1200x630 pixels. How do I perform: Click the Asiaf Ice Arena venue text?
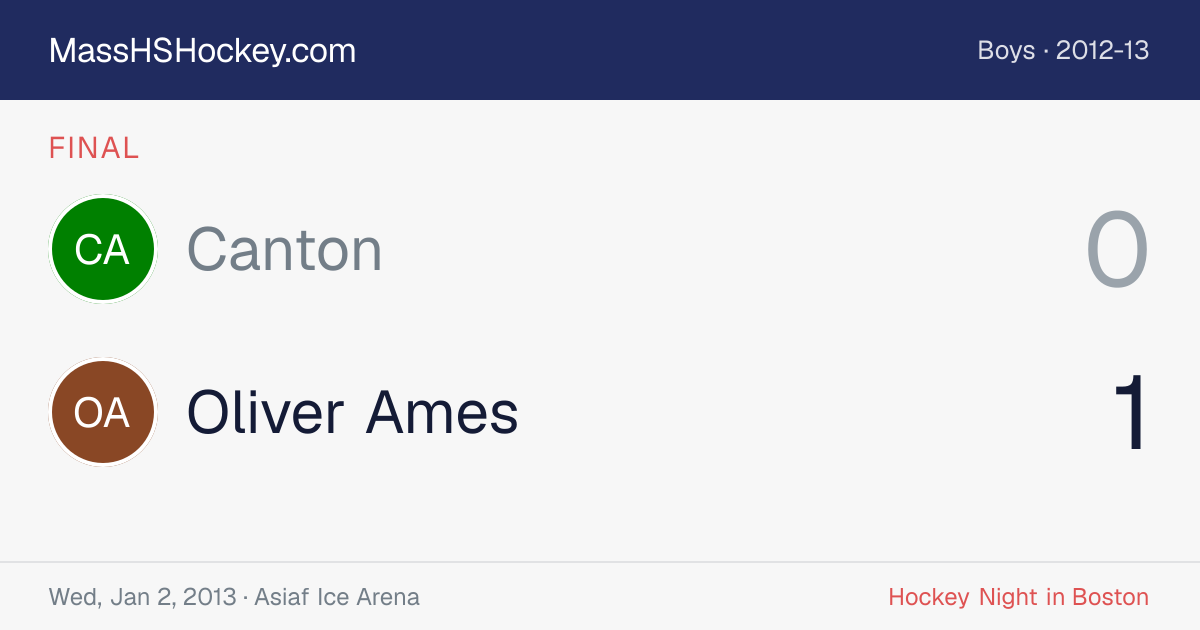coord(337,597)
